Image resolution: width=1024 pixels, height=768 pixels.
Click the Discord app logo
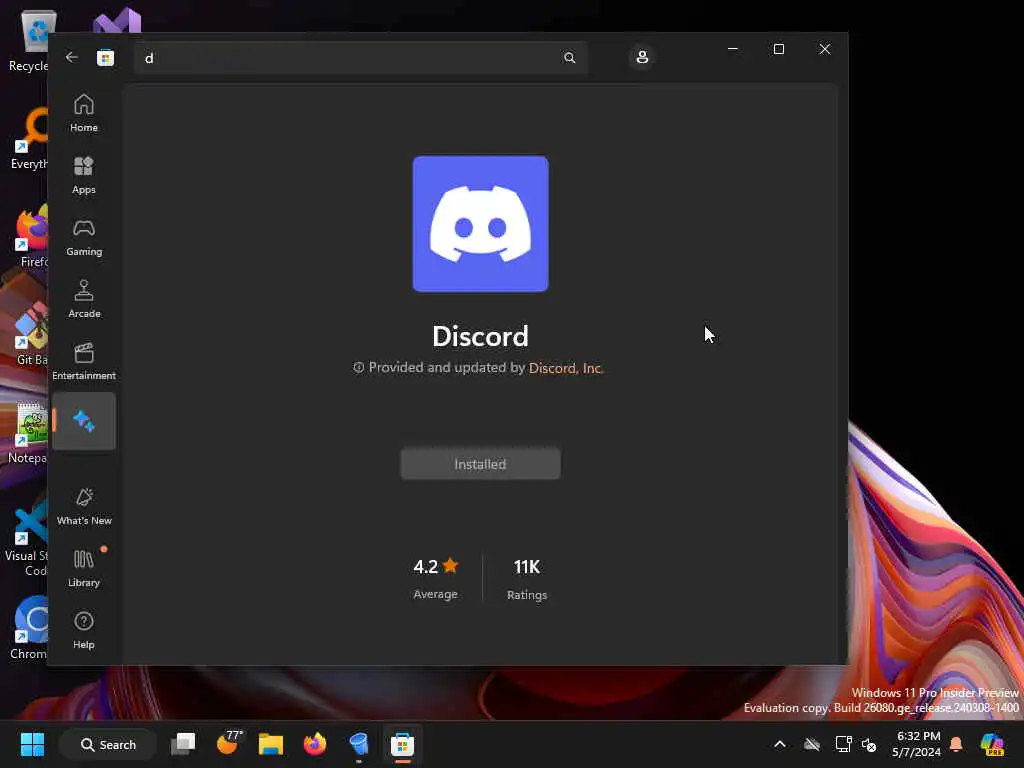[481, 224]
